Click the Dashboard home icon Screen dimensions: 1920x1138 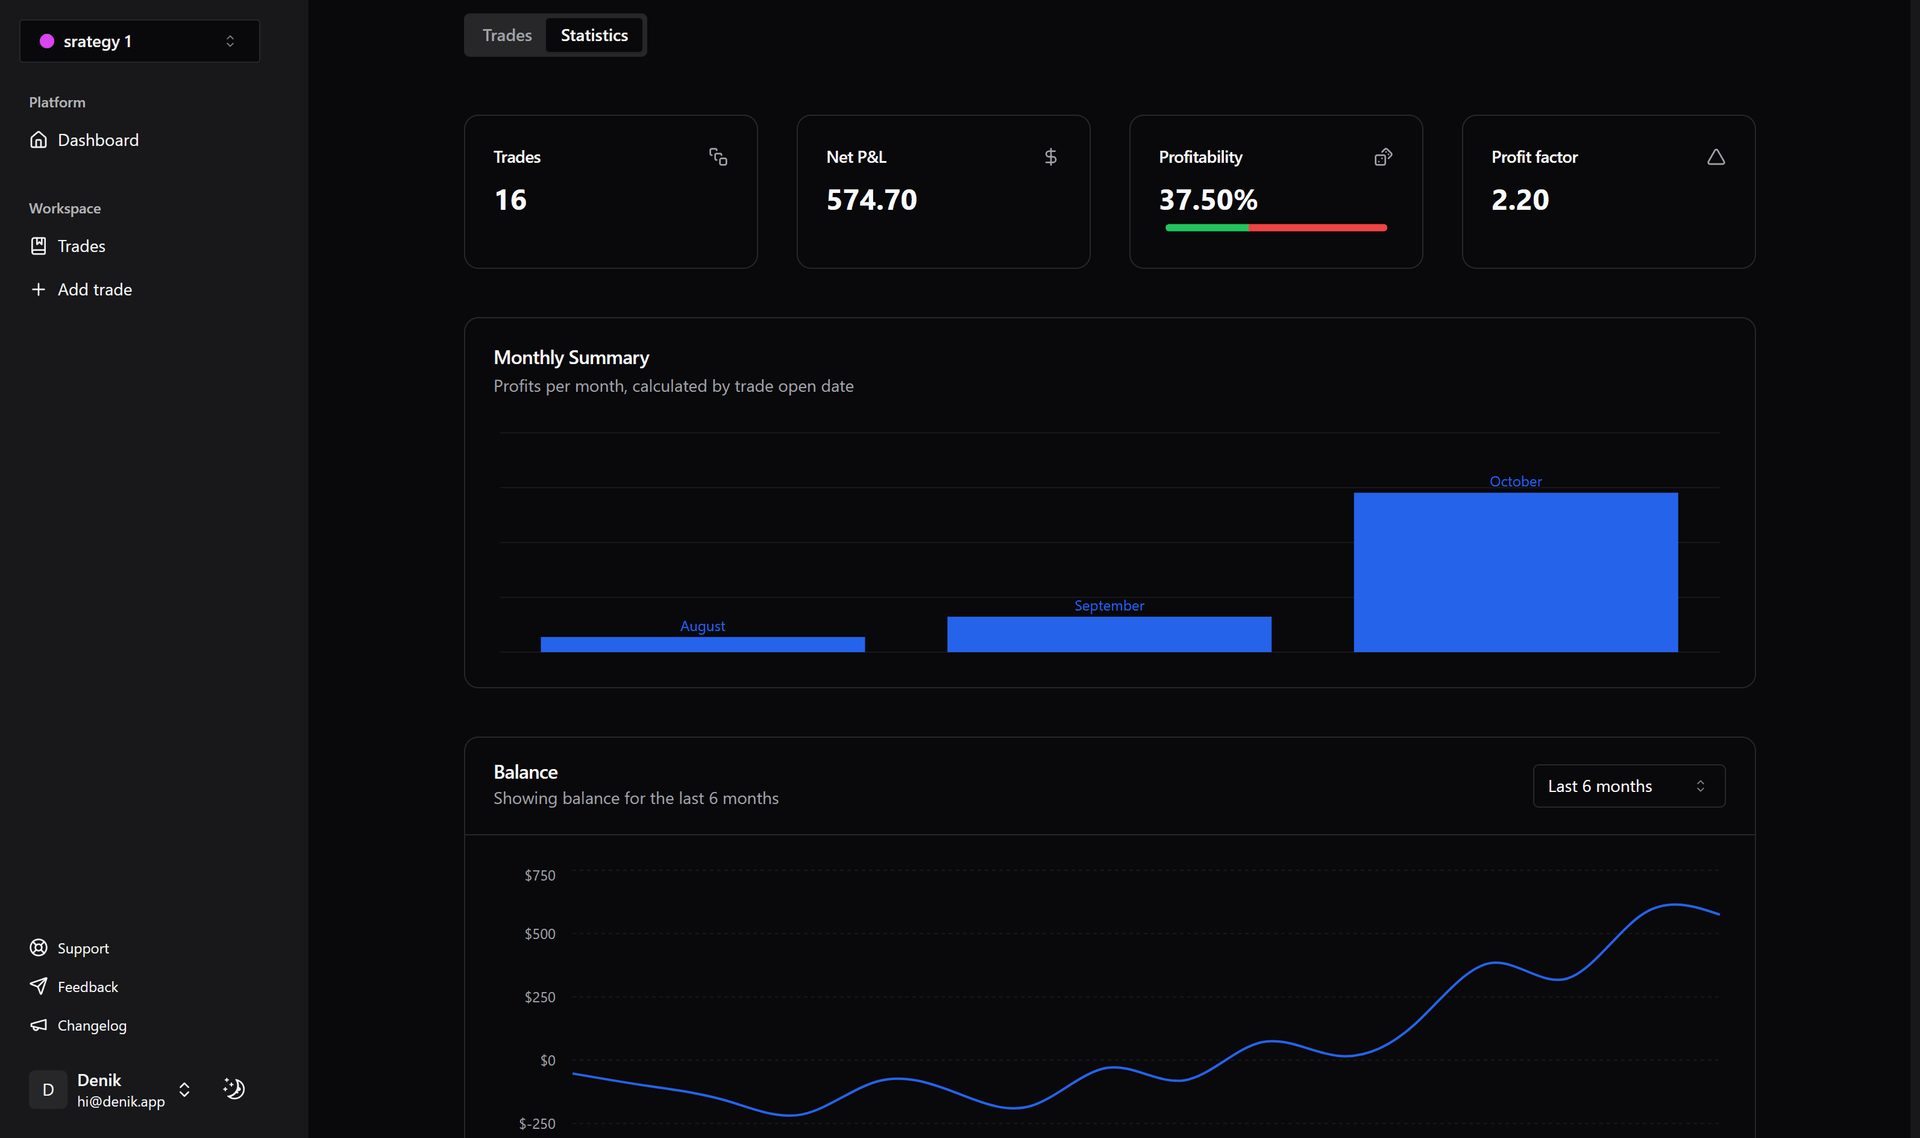[x=38, y=140]
